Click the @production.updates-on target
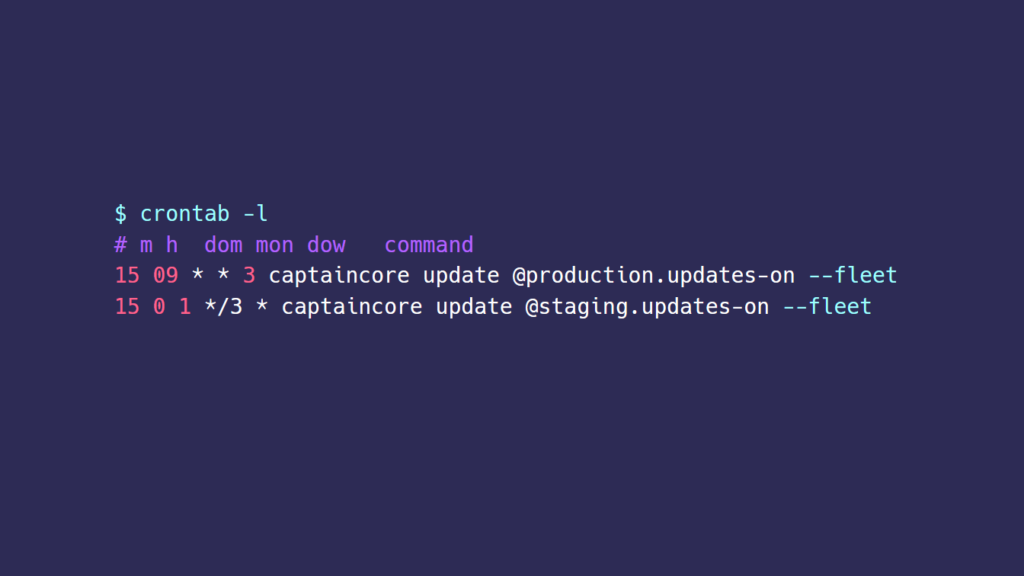1024x576 pixels. tap(654, 276)
